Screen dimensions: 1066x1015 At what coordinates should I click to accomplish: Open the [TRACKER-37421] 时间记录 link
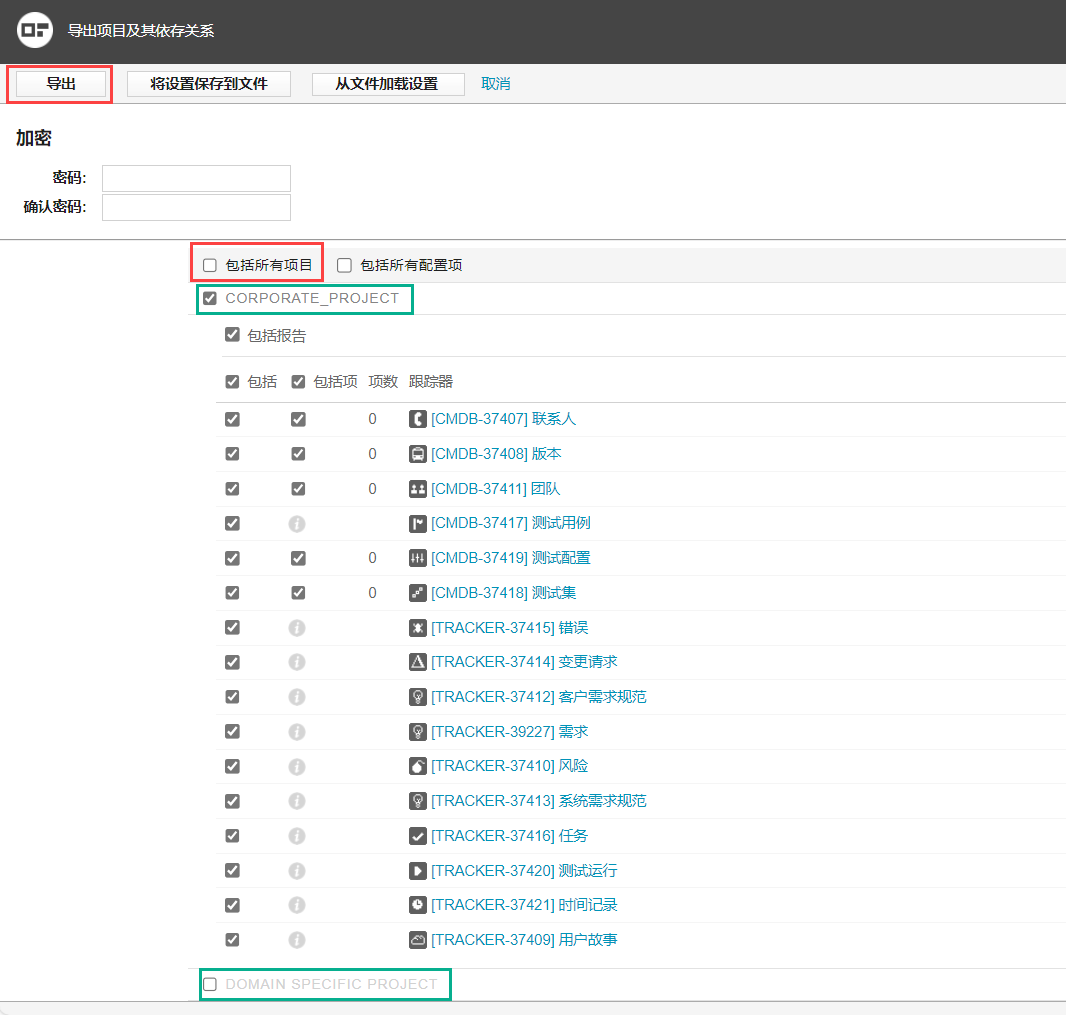click(524, 905)
